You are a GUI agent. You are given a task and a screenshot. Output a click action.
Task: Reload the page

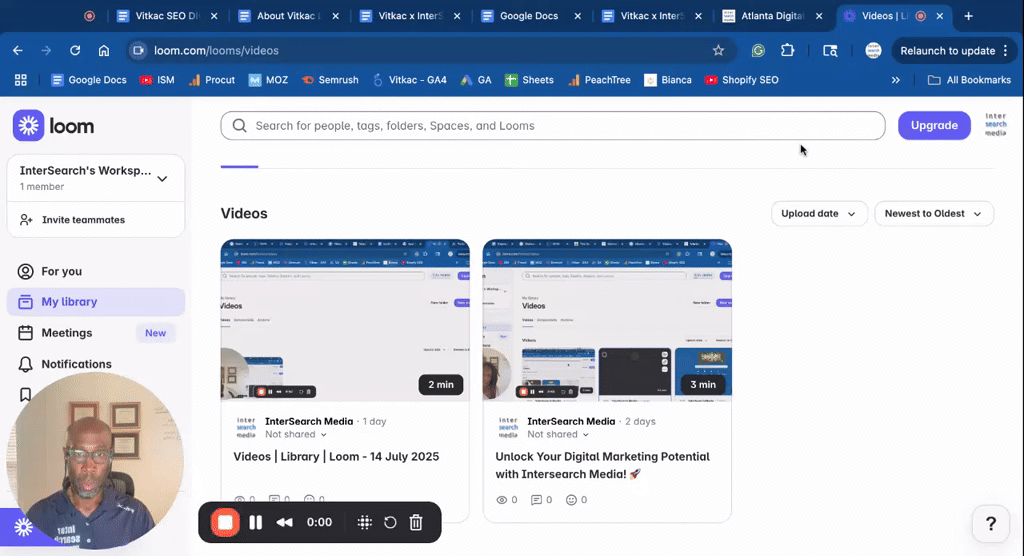(x=75, y=50)
